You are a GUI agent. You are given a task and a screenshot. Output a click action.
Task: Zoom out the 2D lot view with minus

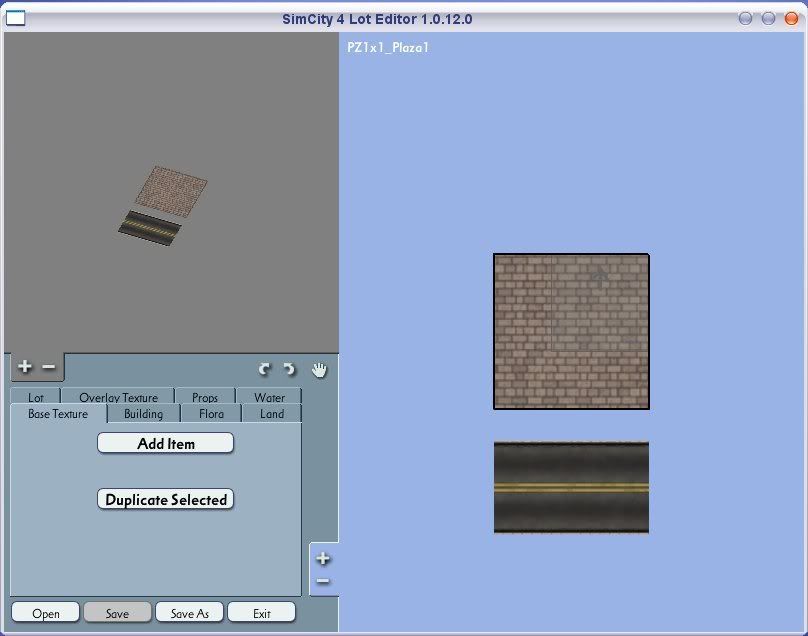click(x=323, y=581)
